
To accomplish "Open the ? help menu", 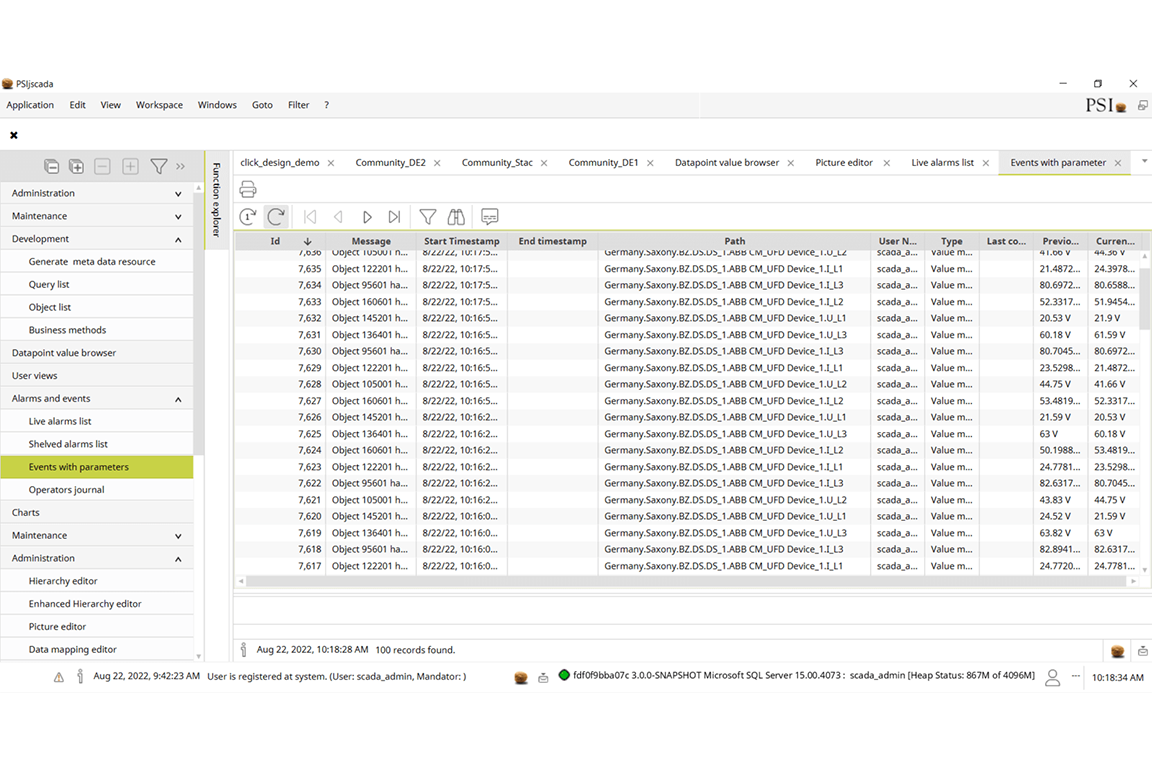I will 326,105.
